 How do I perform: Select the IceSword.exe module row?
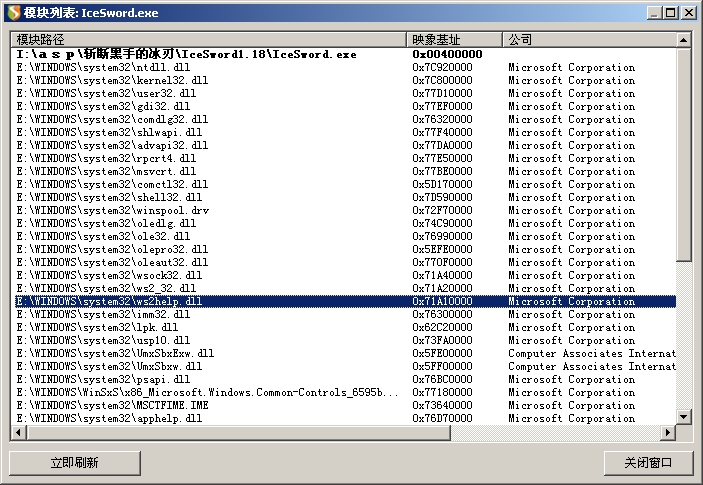point(344,54)
